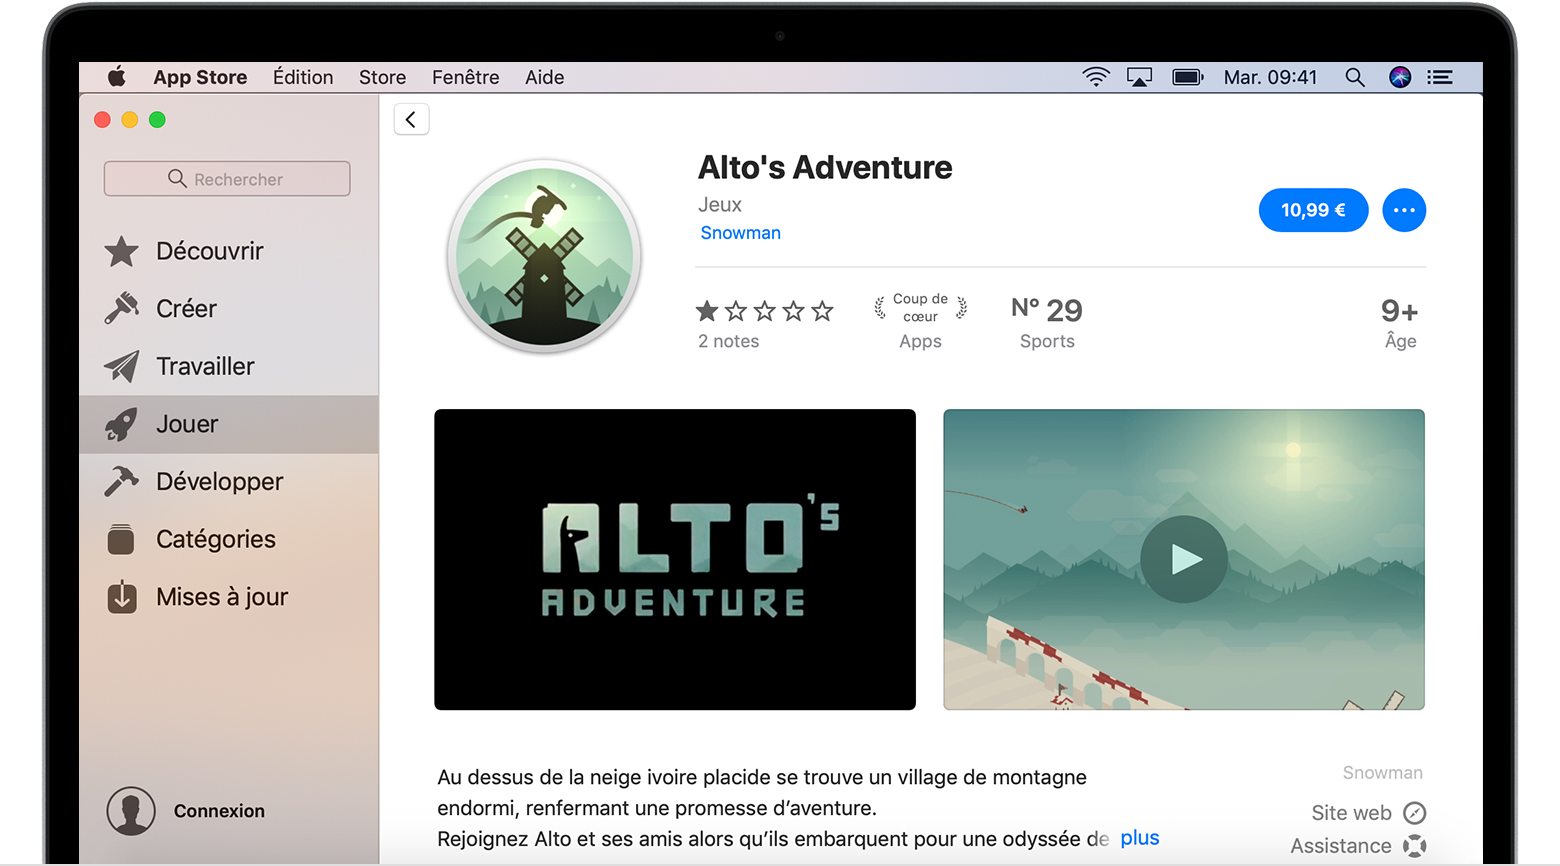Click the Rechercher search field
This screenshot has height=866, width=1560.
click(x=227, y=179)
